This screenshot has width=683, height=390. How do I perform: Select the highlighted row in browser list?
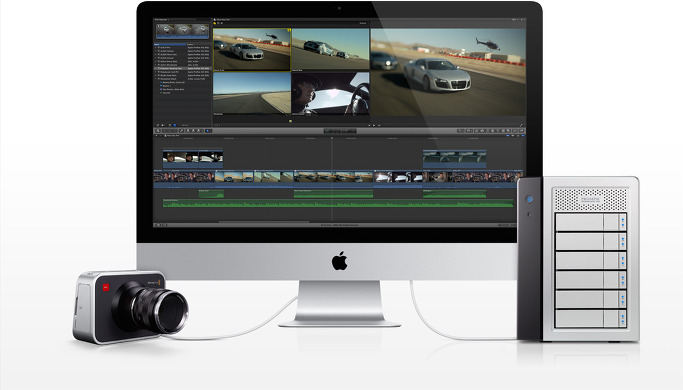point(183,68)
